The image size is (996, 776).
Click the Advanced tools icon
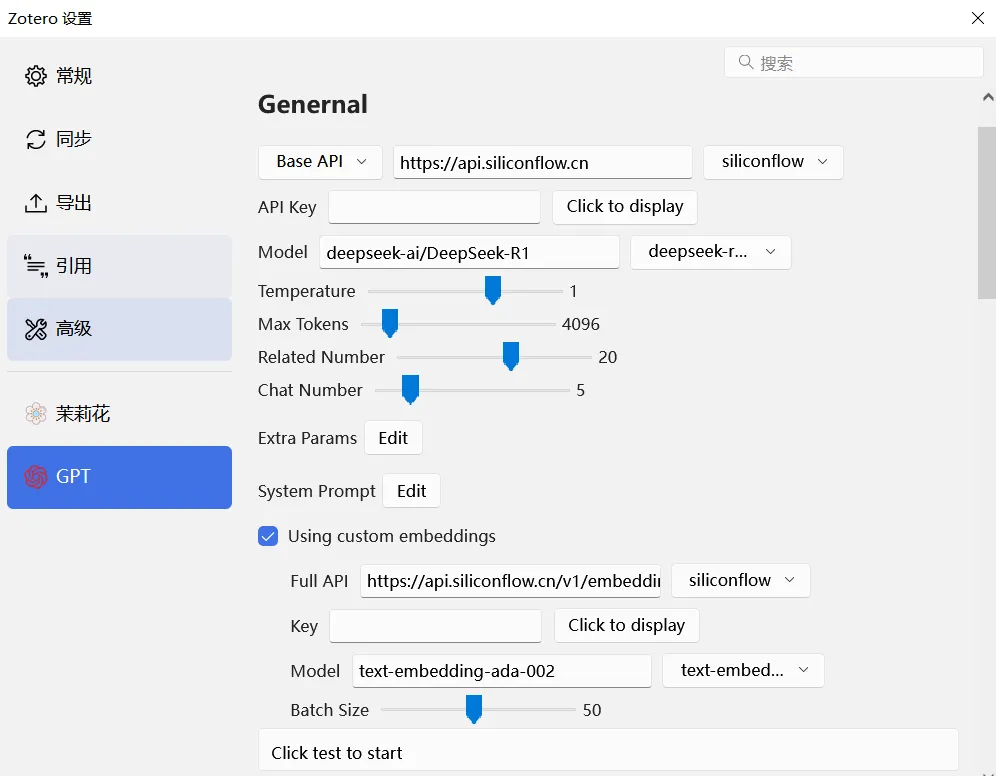pyautogui.click(x=36, y=329)
